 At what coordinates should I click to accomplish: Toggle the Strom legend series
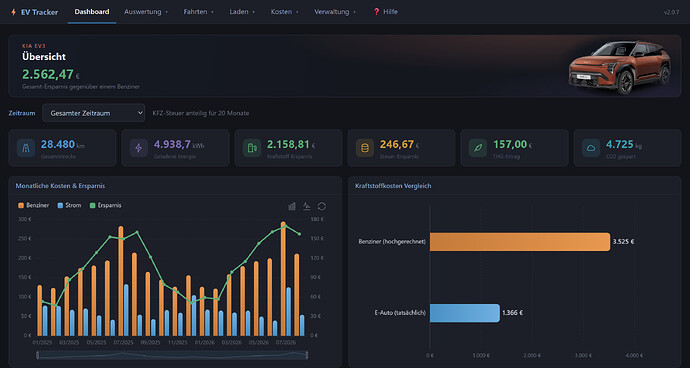(x=70, y=205)
